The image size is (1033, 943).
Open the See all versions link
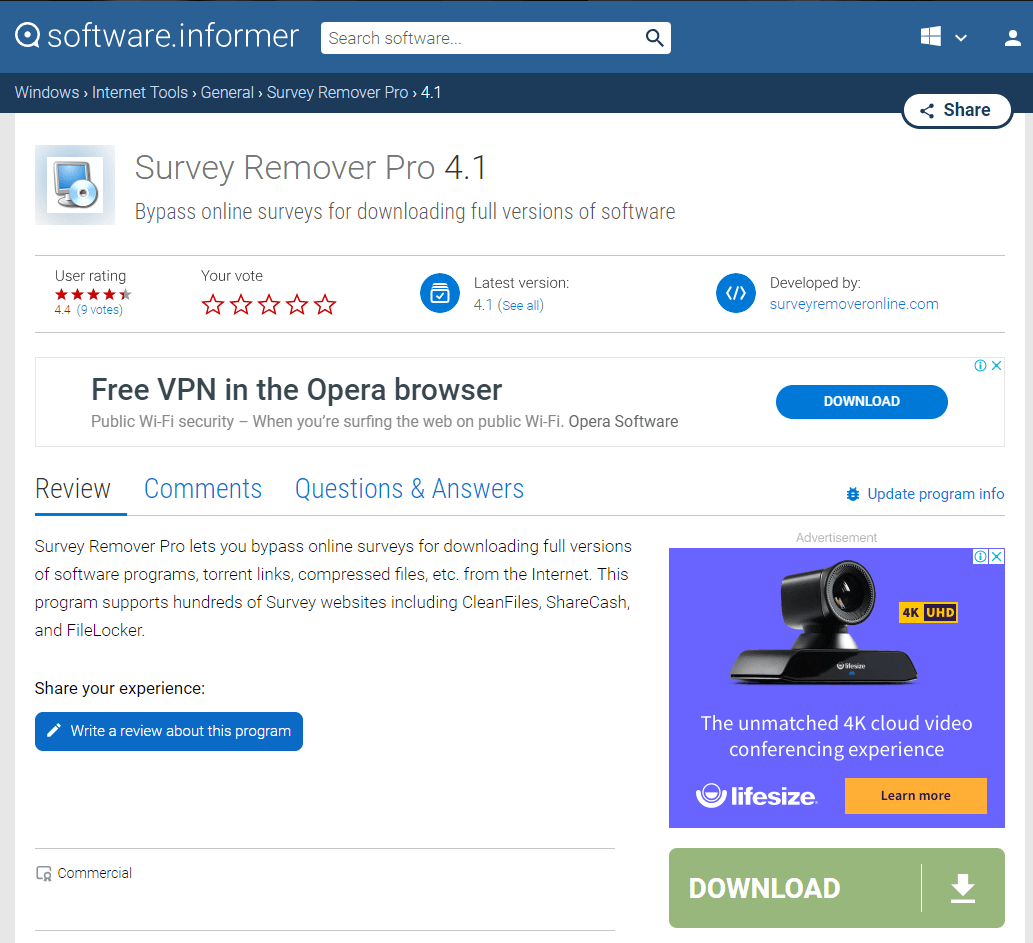click(x=521, y=306)
